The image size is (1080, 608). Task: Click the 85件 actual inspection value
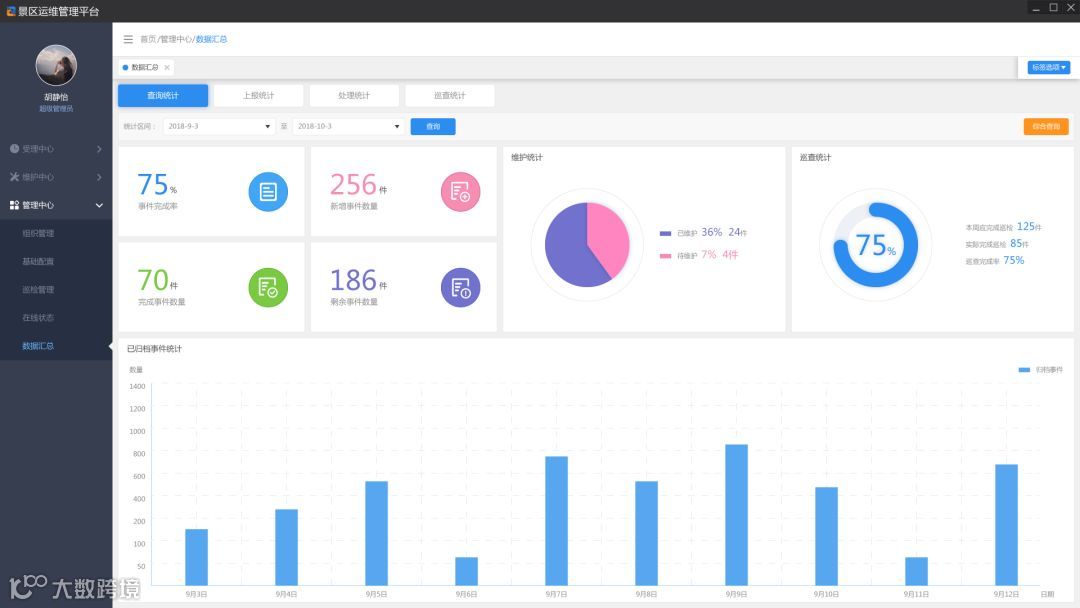(x=1019, y=244)
